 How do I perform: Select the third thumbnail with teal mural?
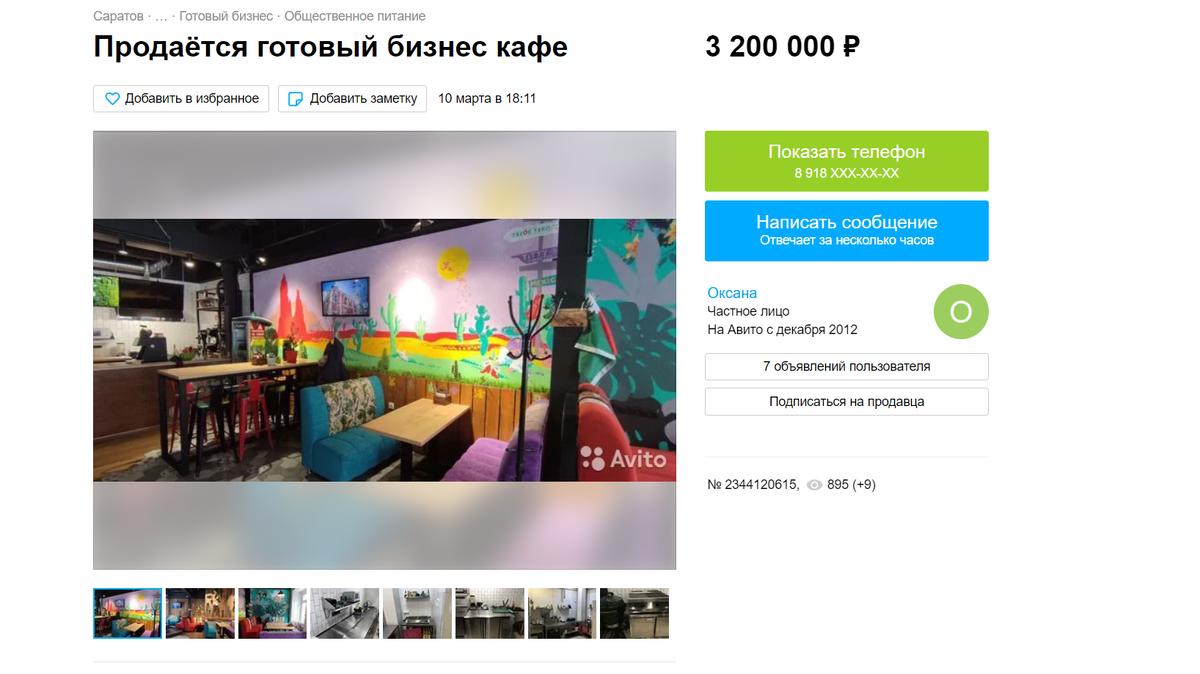(x=272, y=613)
